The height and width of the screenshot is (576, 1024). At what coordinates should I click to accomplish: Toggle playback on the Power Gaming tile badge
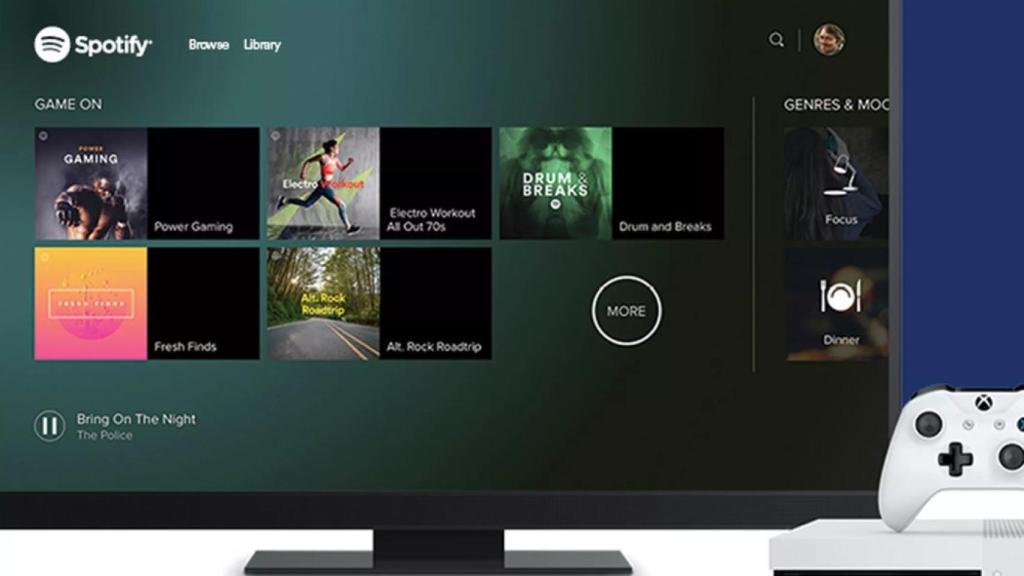click(x=41, y=132)
